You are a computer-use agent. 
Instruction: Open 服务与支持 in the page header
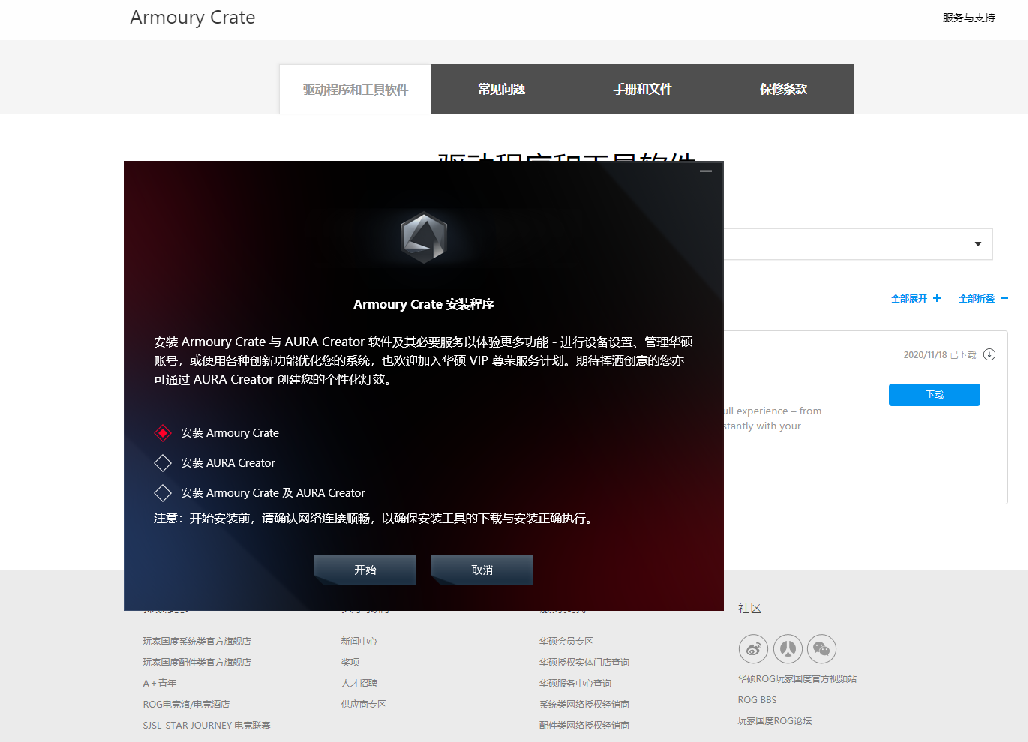pos(969,18)
